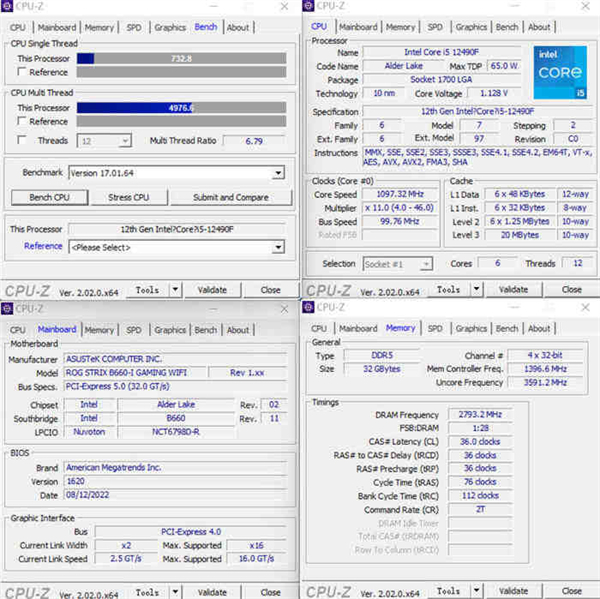
Task: Click Current Link Width x2 value
Action: 126,545
